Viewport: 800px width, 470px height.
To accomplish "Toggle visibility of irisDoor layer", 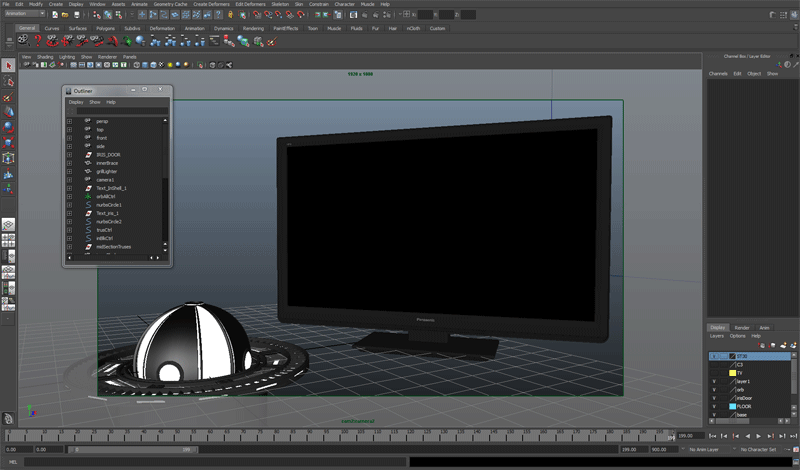I will click(714, 398).
